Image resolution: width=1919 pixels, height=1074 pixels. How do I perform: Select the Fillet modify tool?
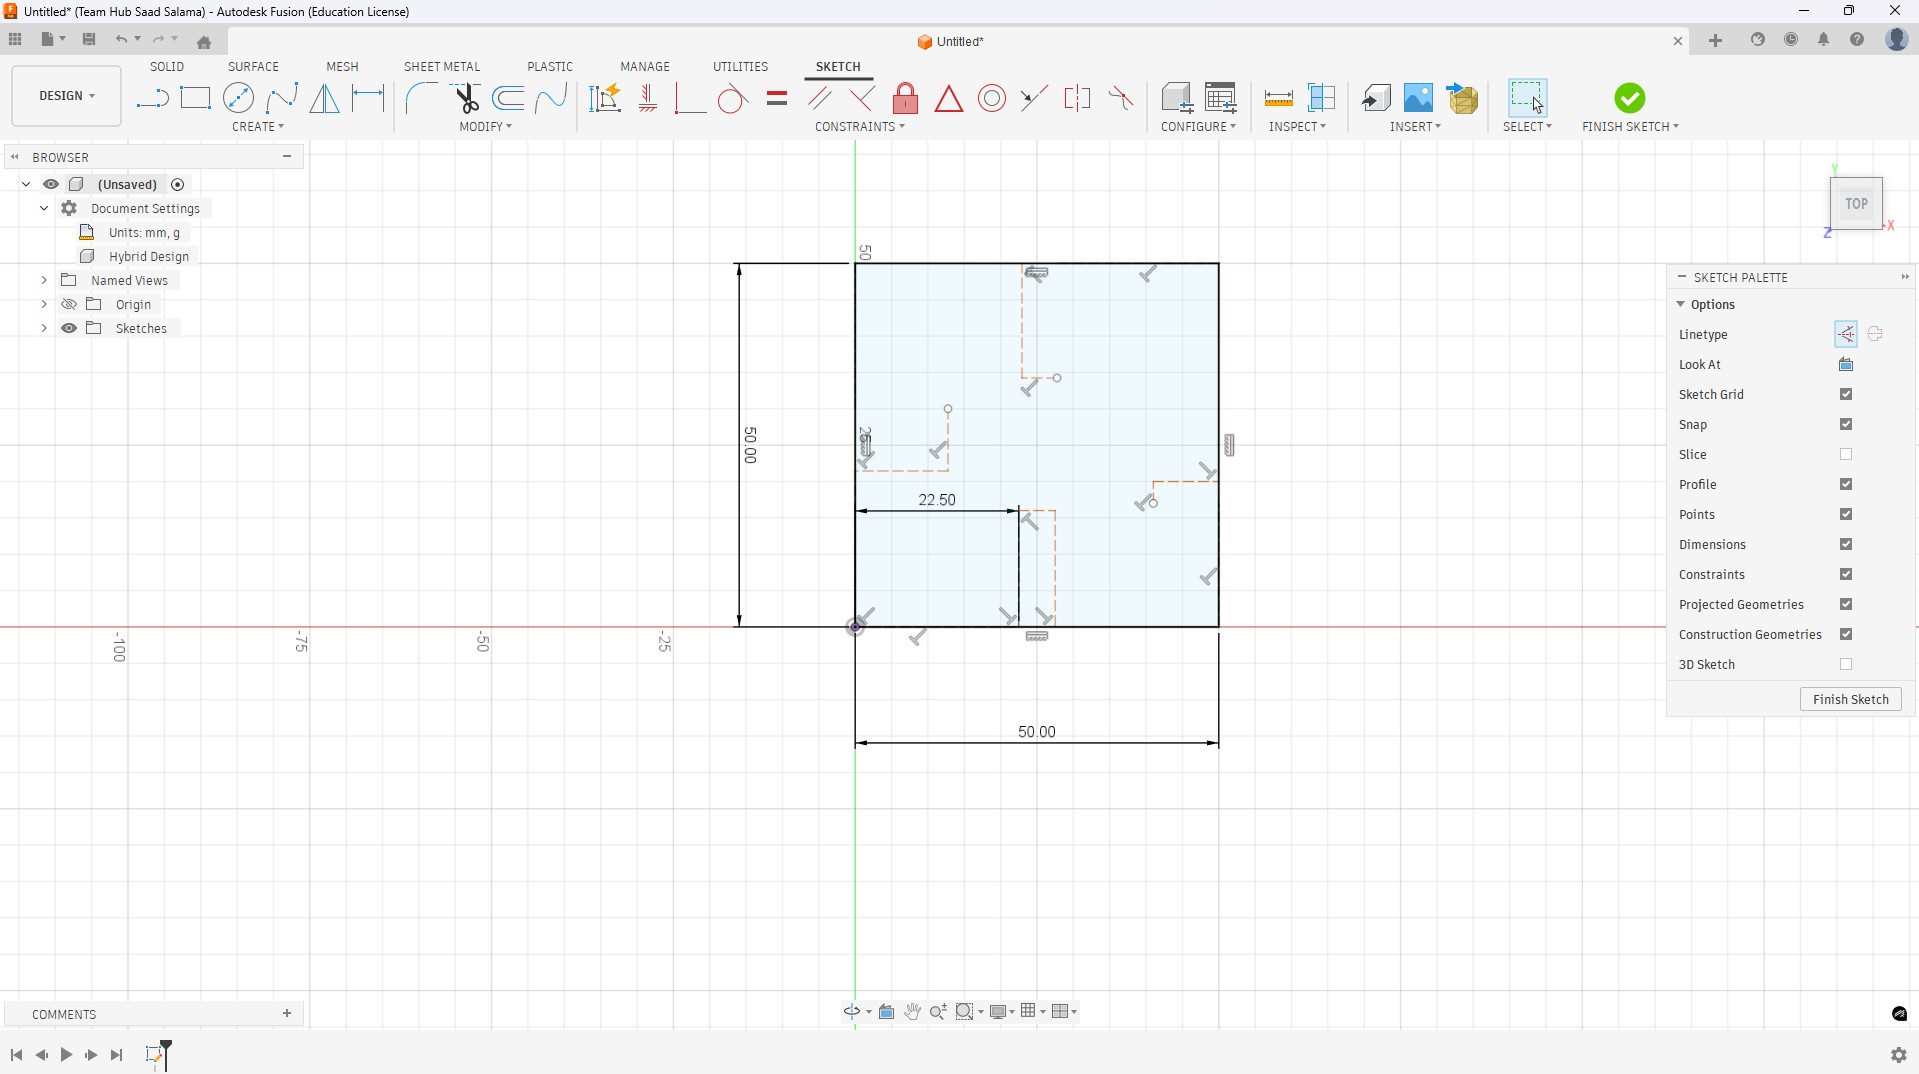tap(421, 98)
